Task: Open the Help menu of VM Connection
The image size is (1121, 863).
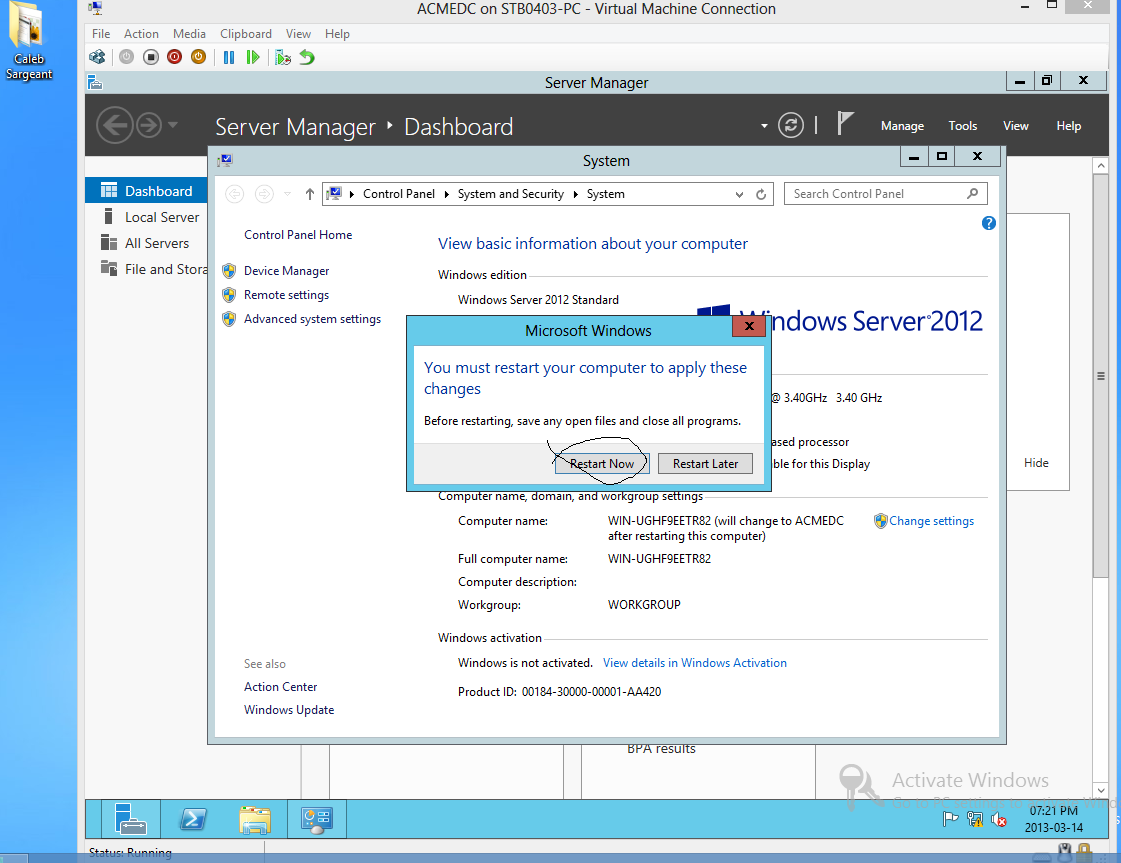Action: coord(337,34)
